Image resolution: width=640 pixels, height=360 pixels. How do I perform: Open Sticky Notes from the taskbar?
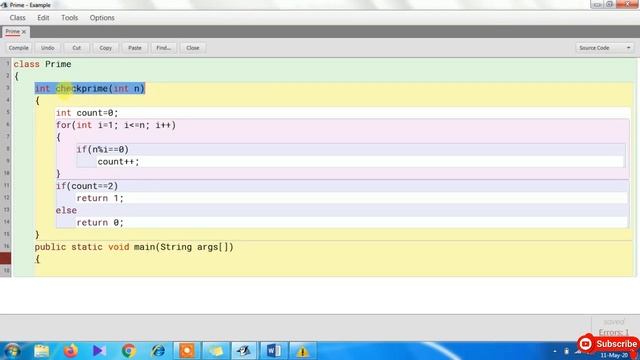[216, 351]
